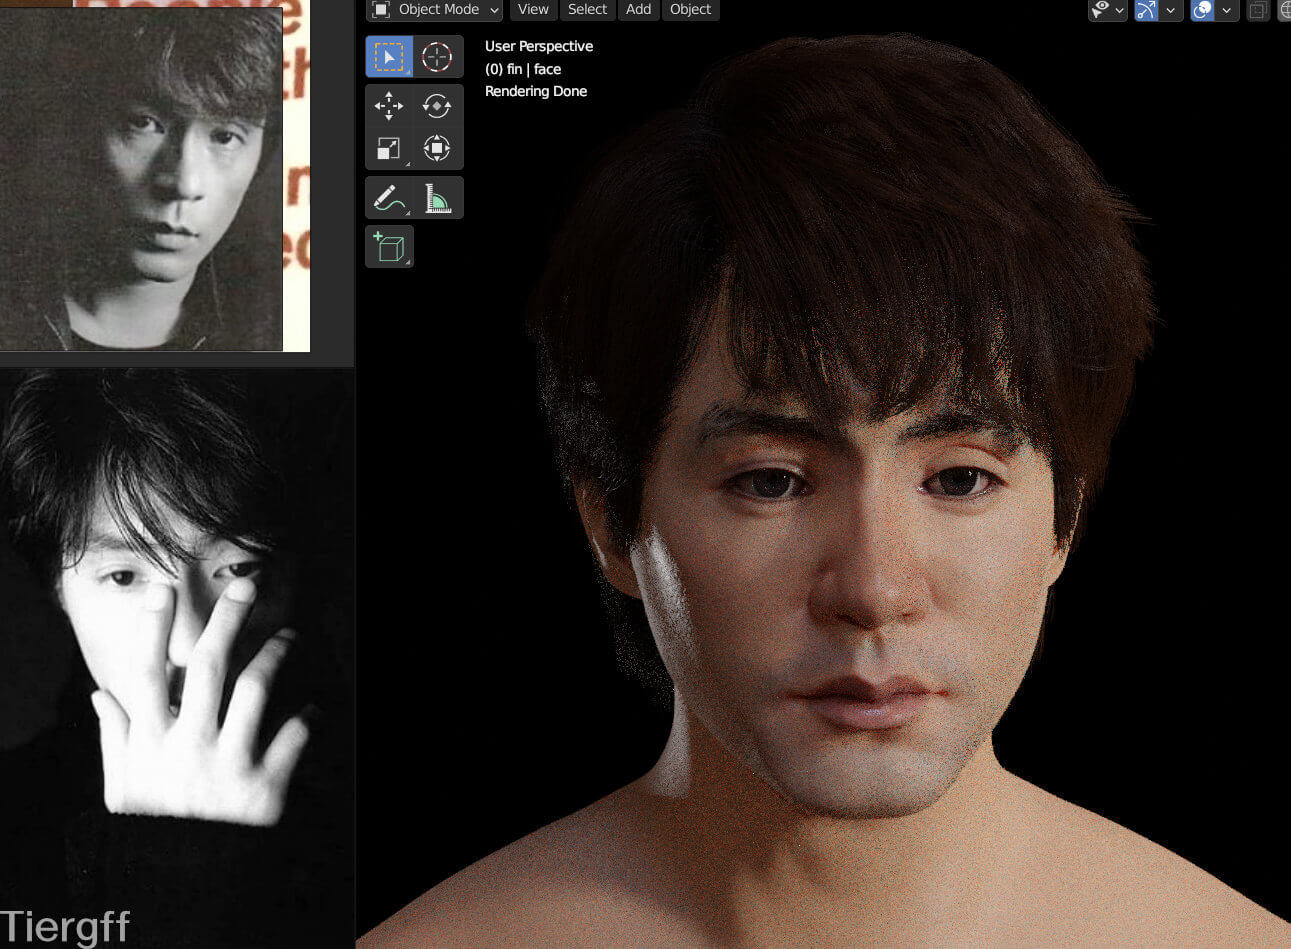Pick the Rotate tool

tap(437, 105)
